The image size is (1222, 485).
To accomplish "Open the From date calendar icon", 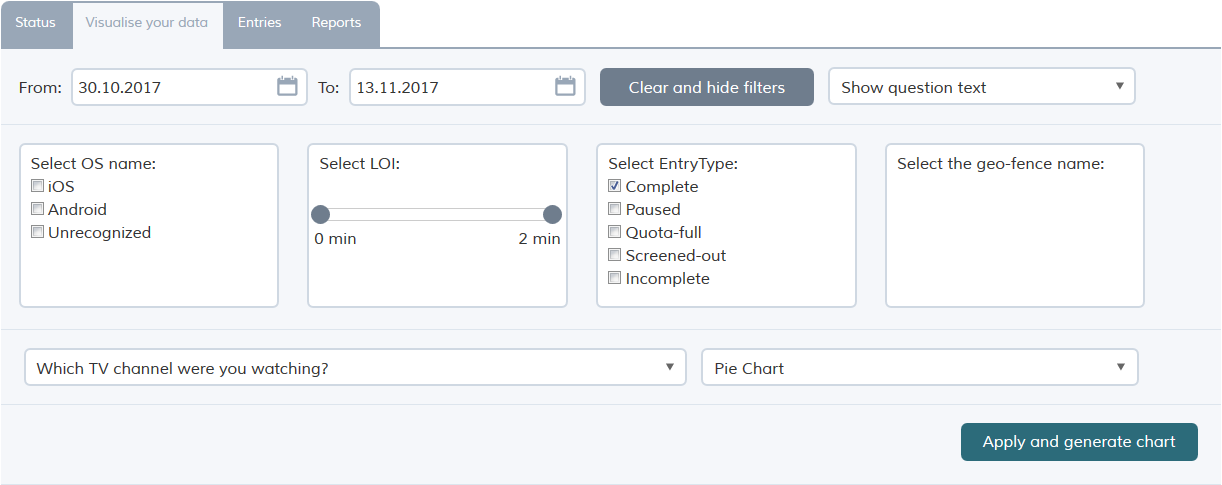I will (287, 86).
